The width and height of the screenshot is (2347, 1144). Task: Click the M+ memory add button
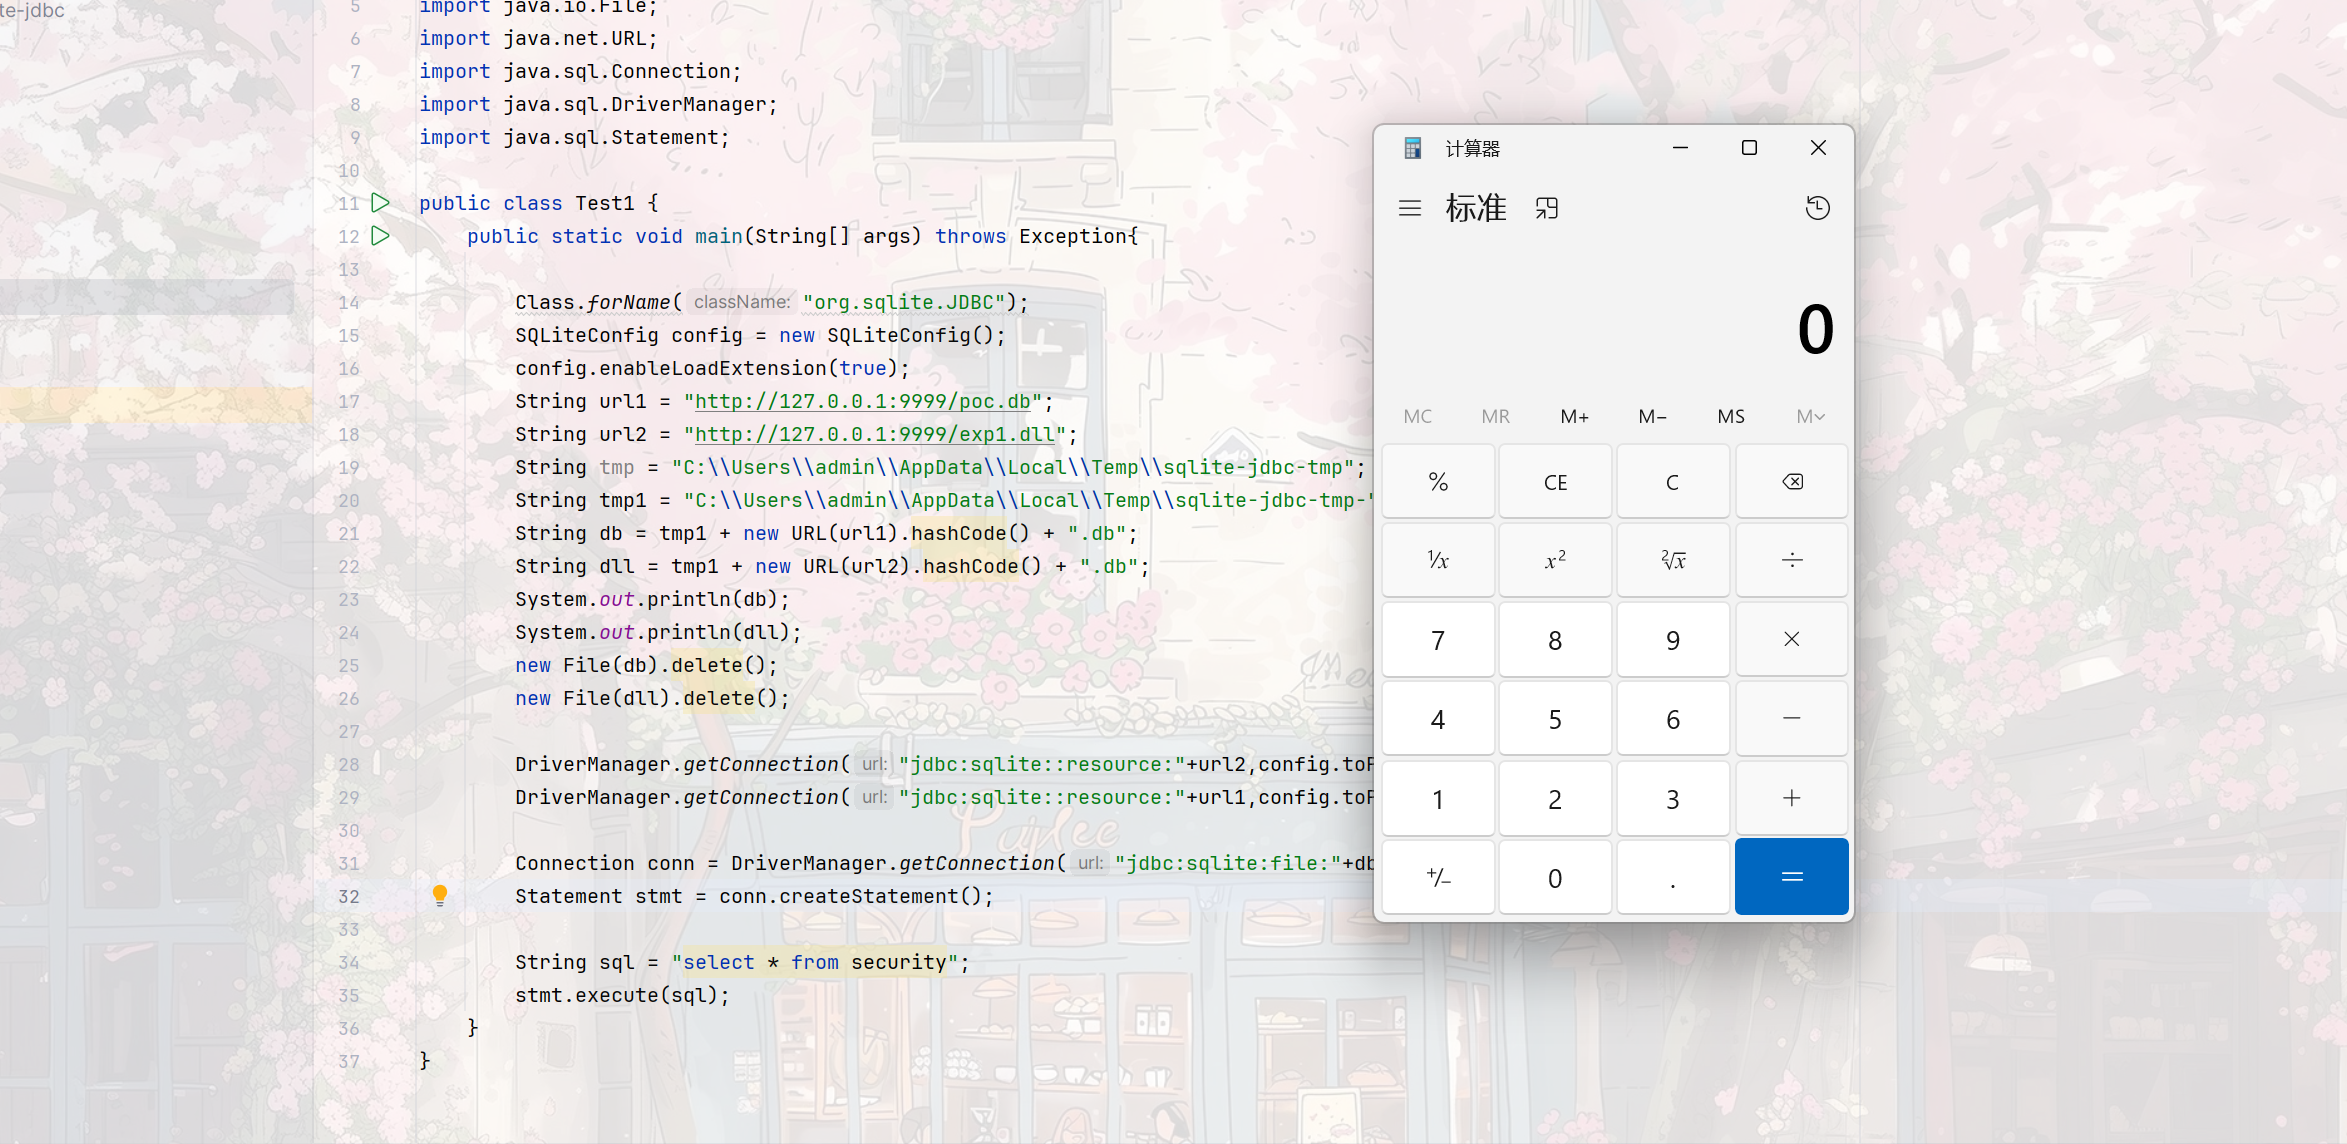[1574, 416]
